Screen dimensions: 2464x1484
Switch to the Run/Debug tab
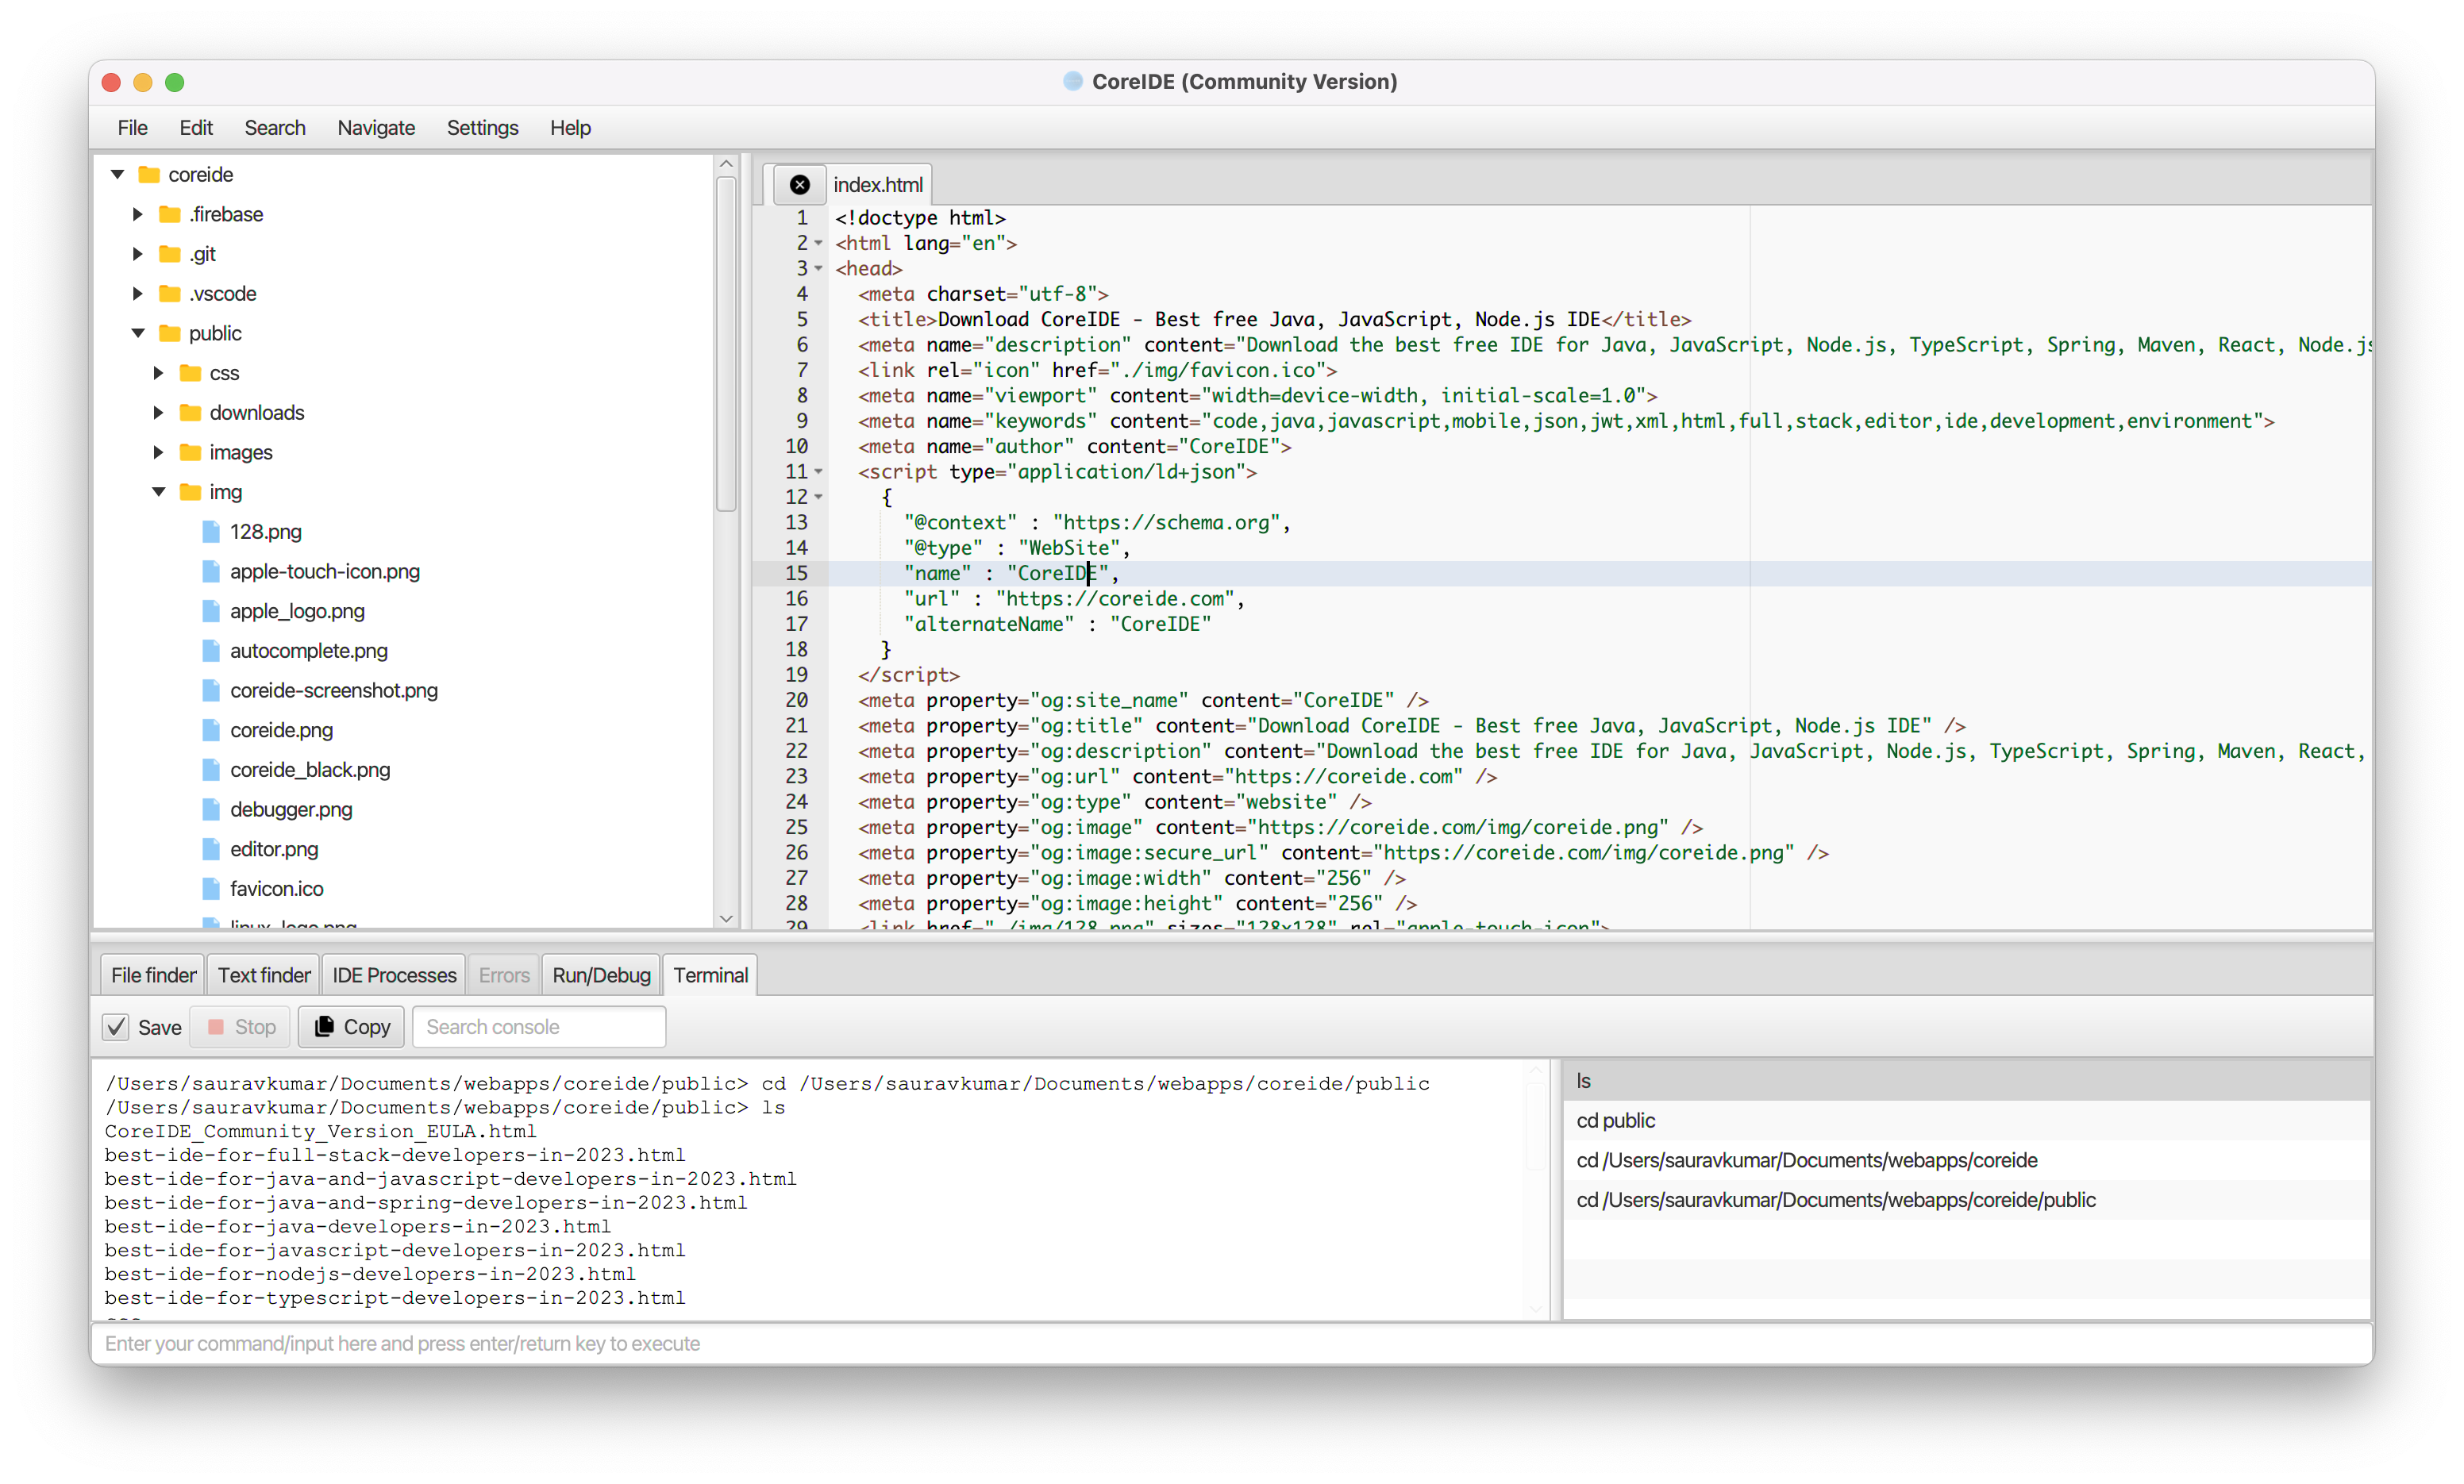(601, 975)
